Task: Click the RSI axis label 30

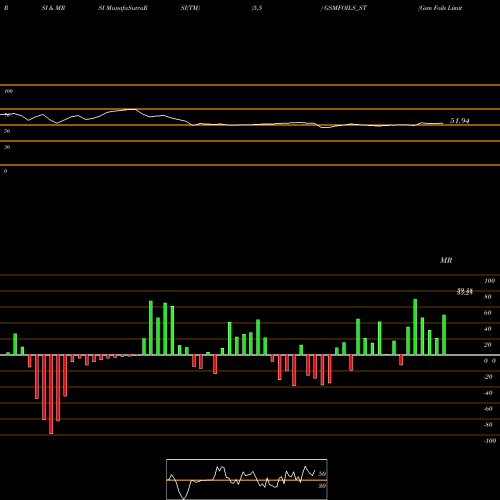Action: tap(7, 147)
